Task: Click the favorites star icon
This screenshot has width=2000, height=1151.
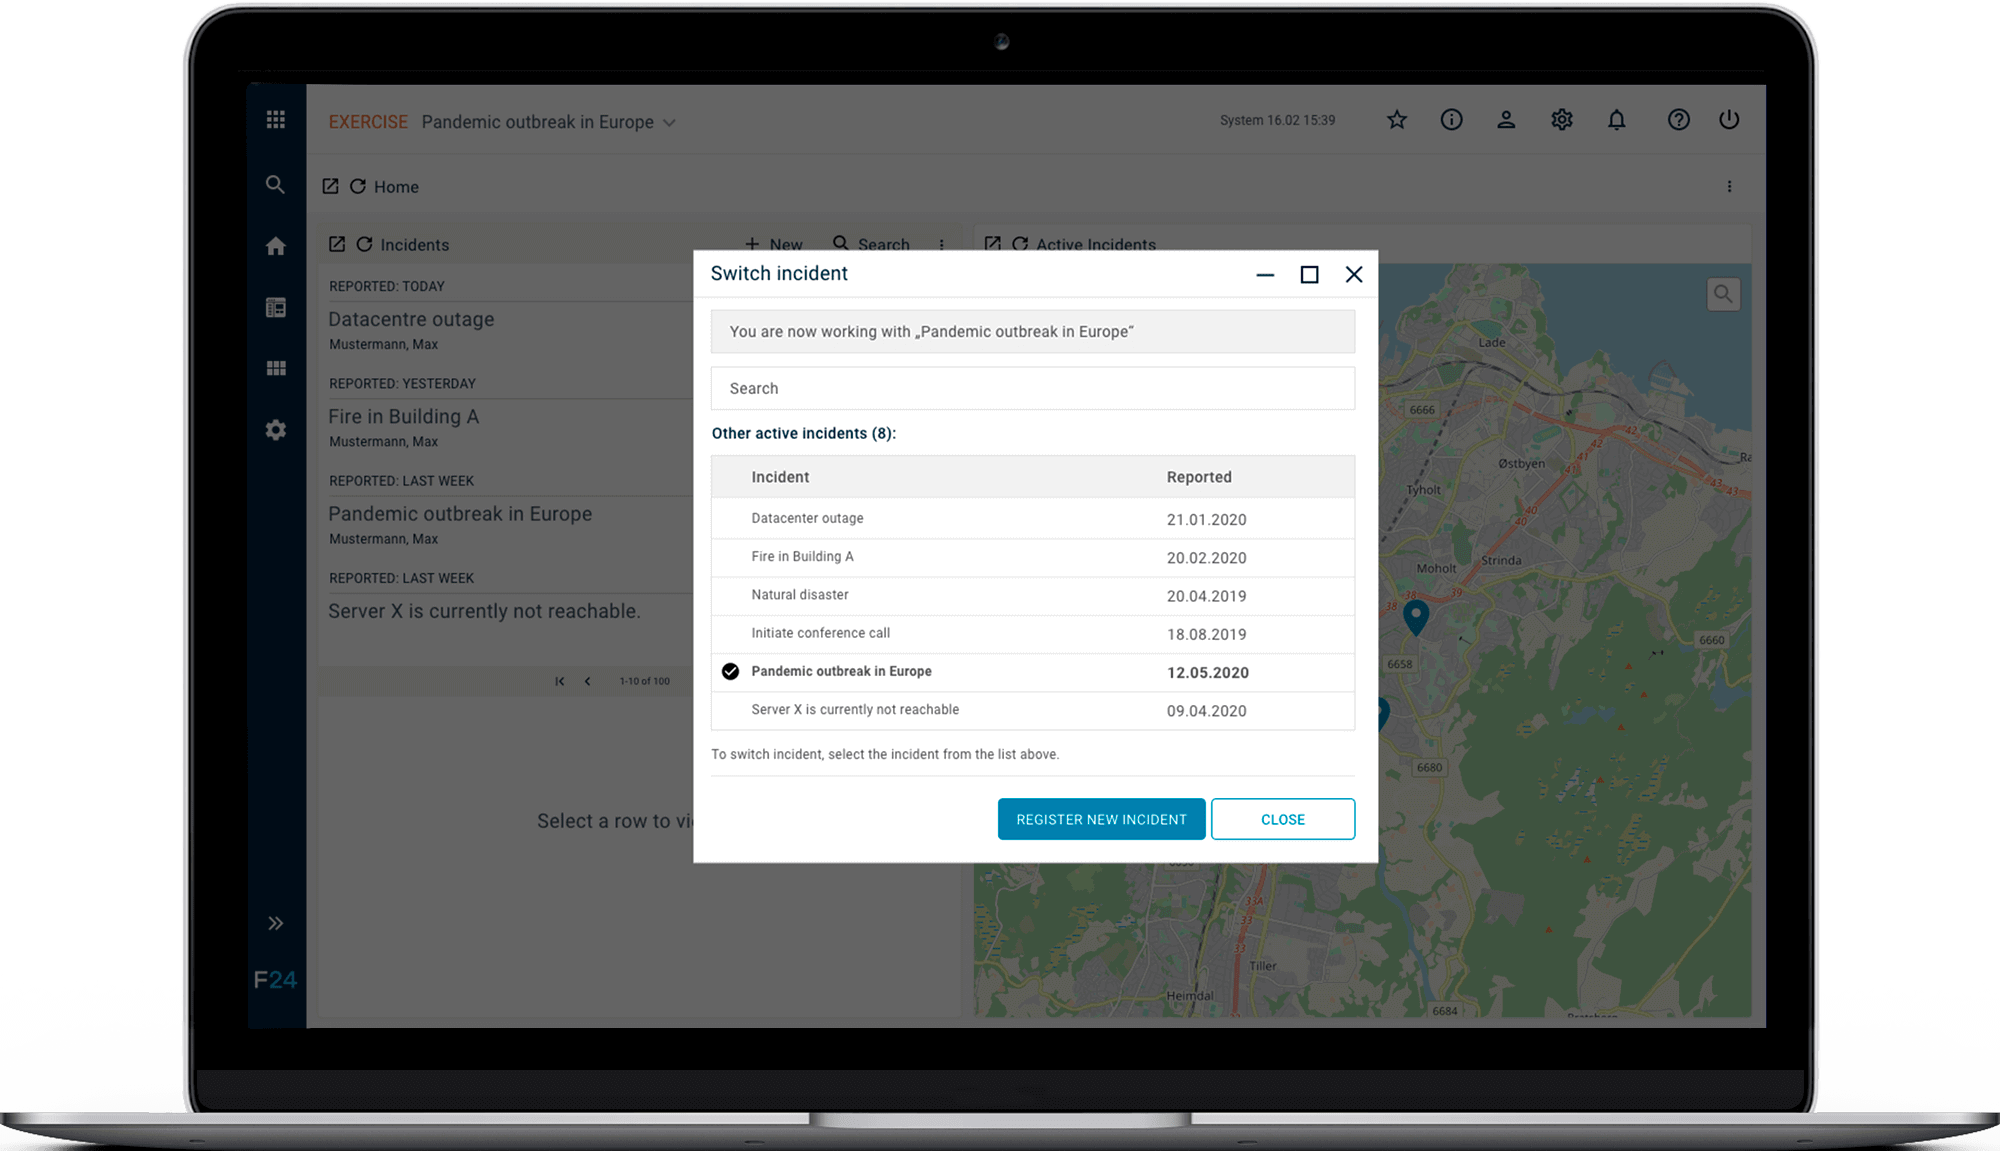Action: click(1397, 120)
